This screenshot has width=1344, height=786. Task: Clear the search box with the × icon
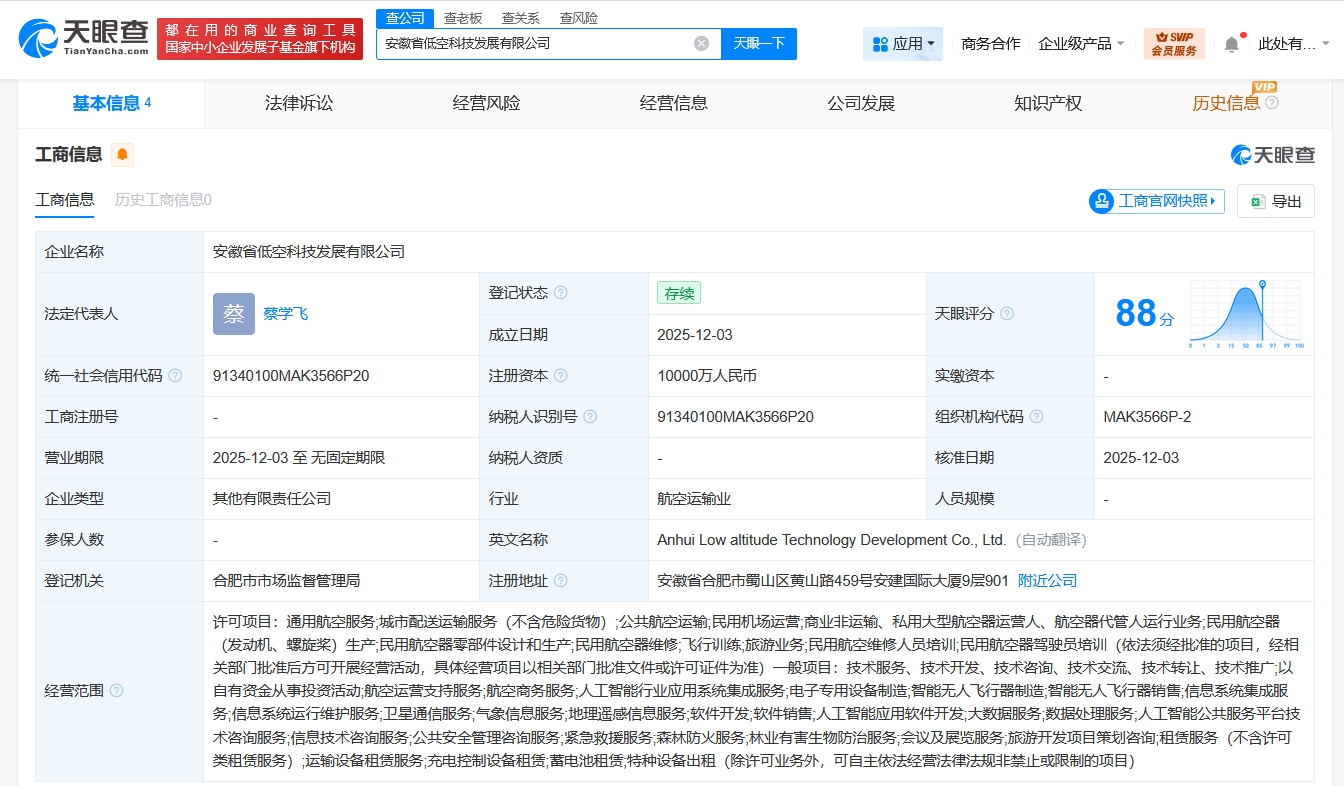pyautogui.click(x=702, y=44)
